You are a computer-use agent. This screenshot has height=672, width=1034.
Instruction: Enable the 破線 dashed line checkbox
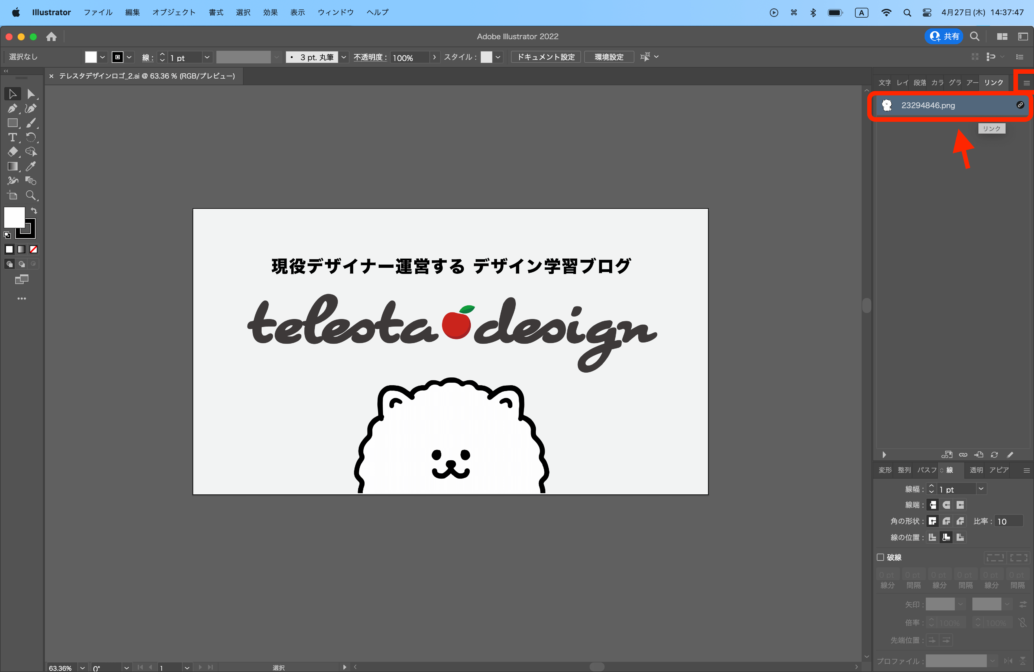point(880,557)
